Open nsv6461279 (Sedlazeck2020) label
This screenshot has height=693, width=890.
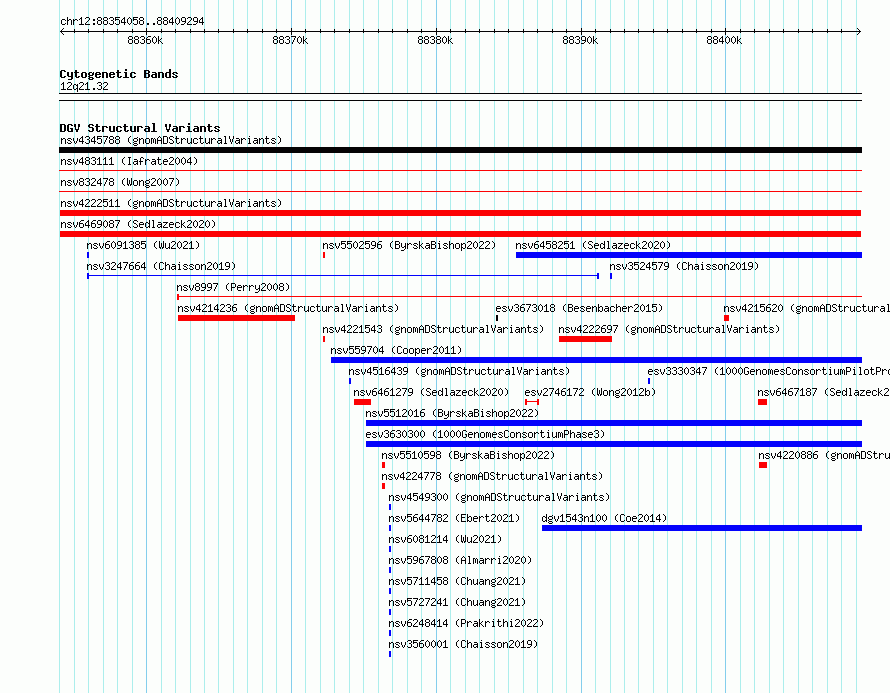431,392
